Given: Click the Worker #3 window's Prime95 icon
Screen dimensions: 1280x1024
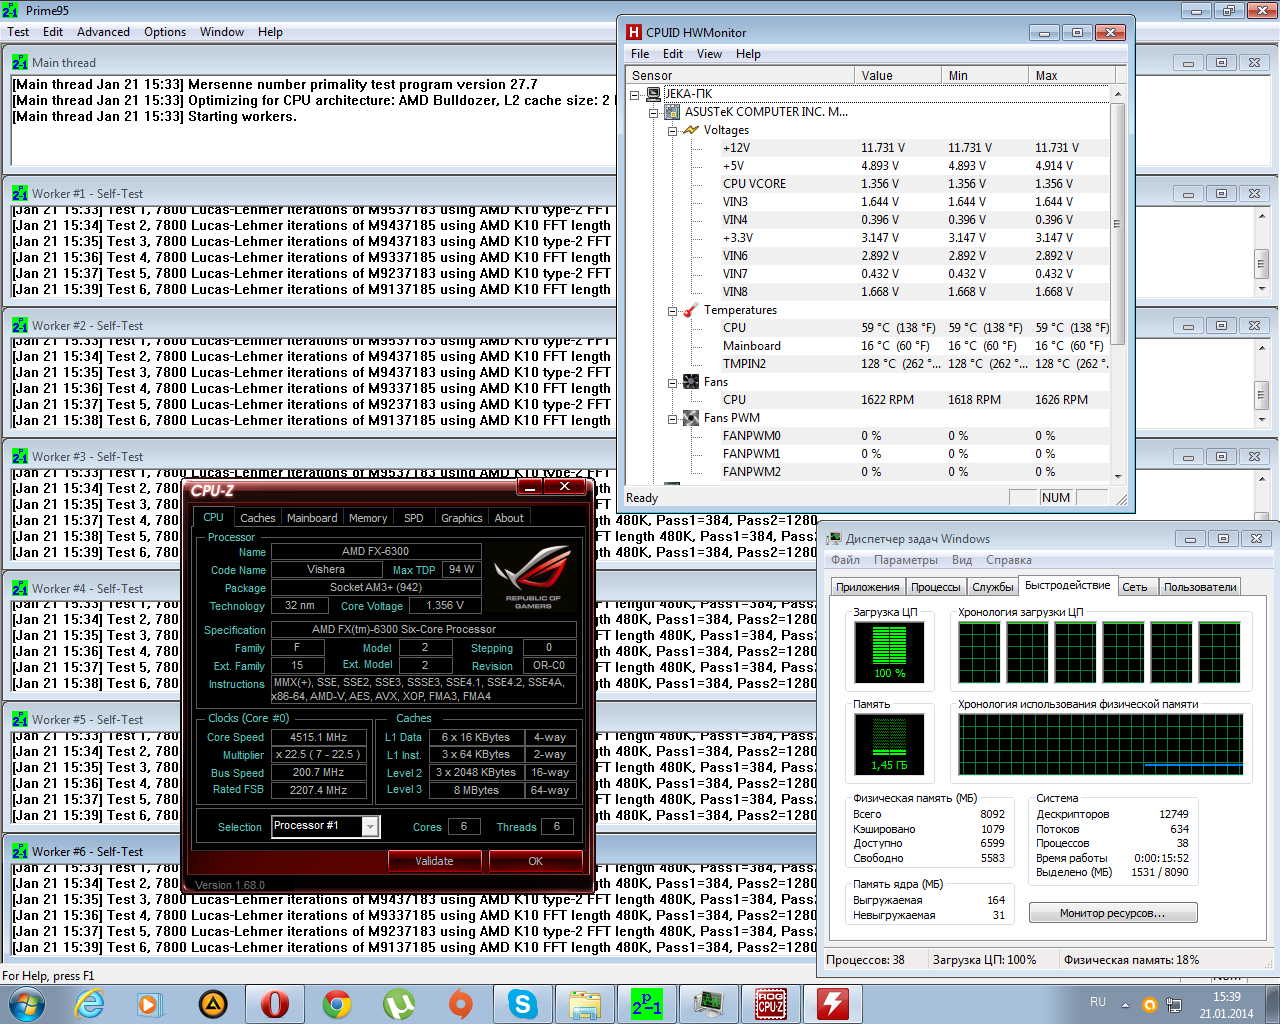Looking at the screenshot, I should [20, 456].
